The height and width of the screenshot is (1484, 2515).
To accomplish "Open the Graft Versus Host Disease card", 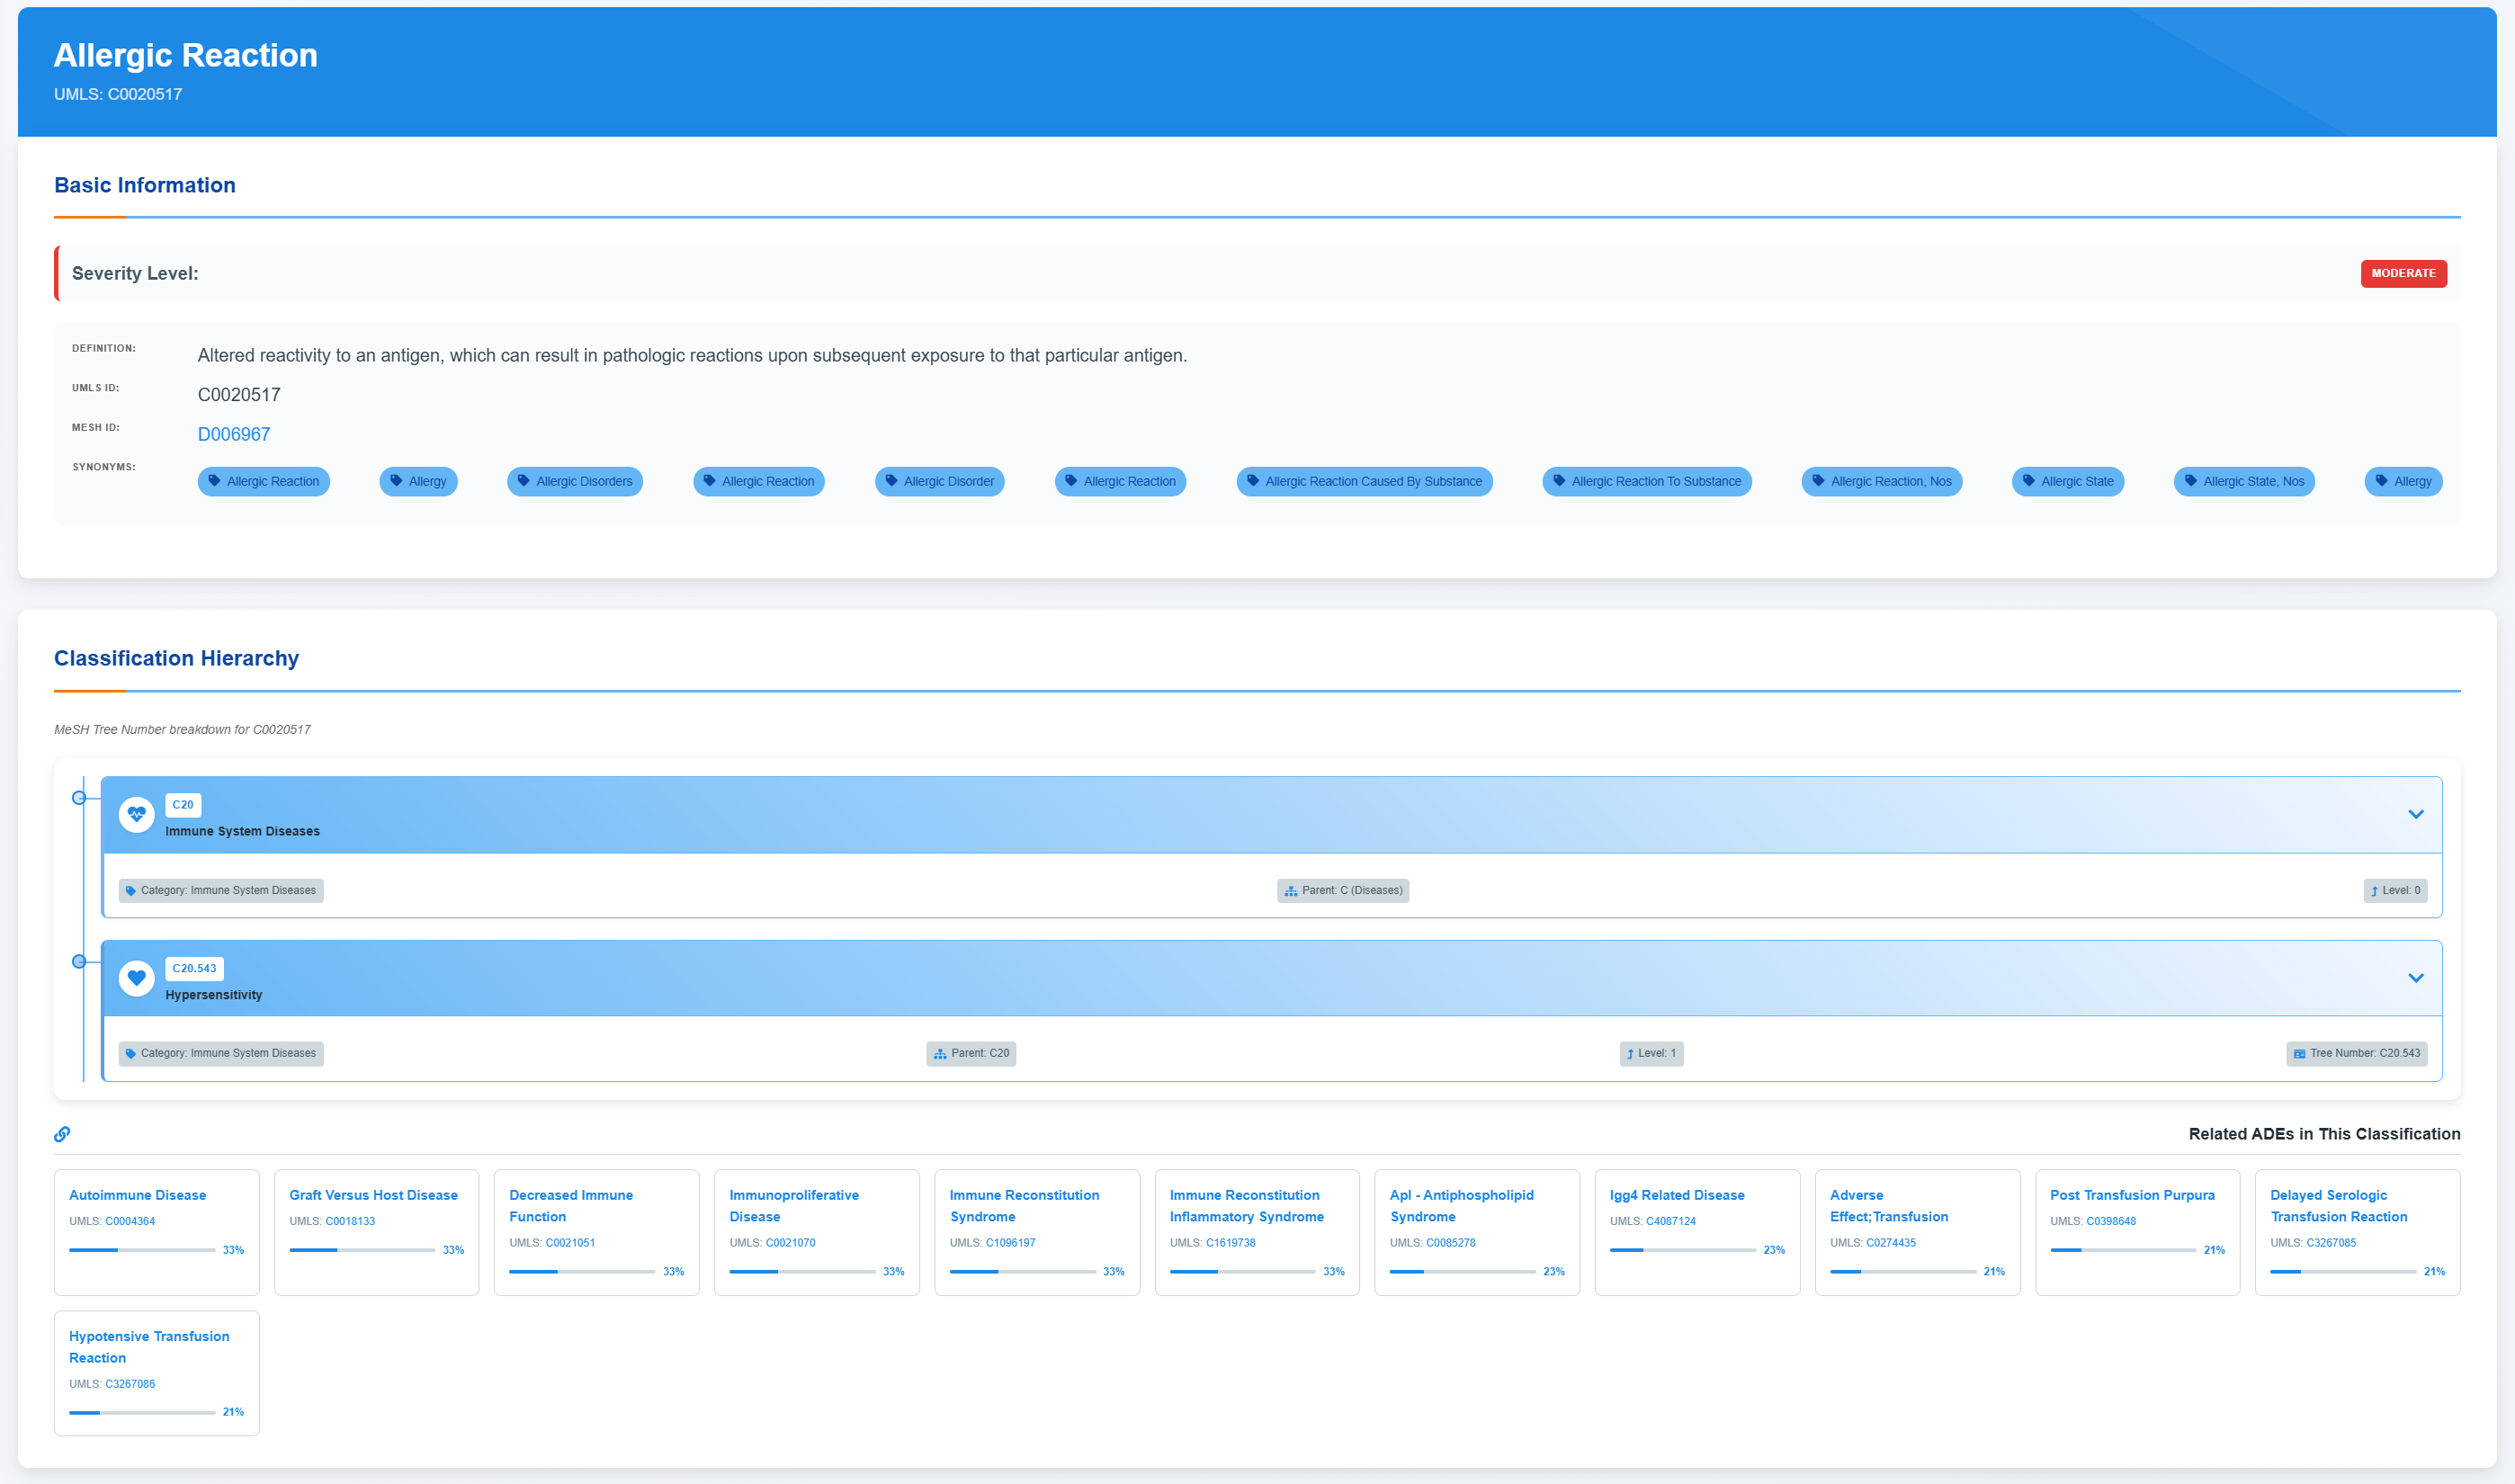I will [373, 1195].
